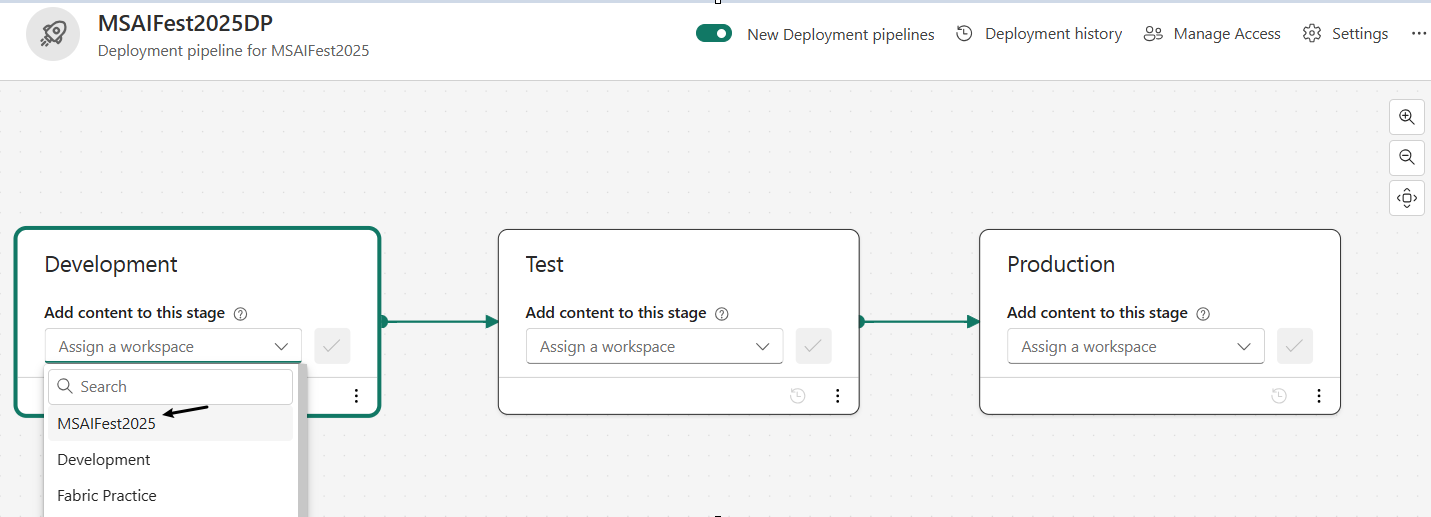Open Test stage Assign a workspace dropdown
This screenshot has width=1431, height=517.
(654, 347)
